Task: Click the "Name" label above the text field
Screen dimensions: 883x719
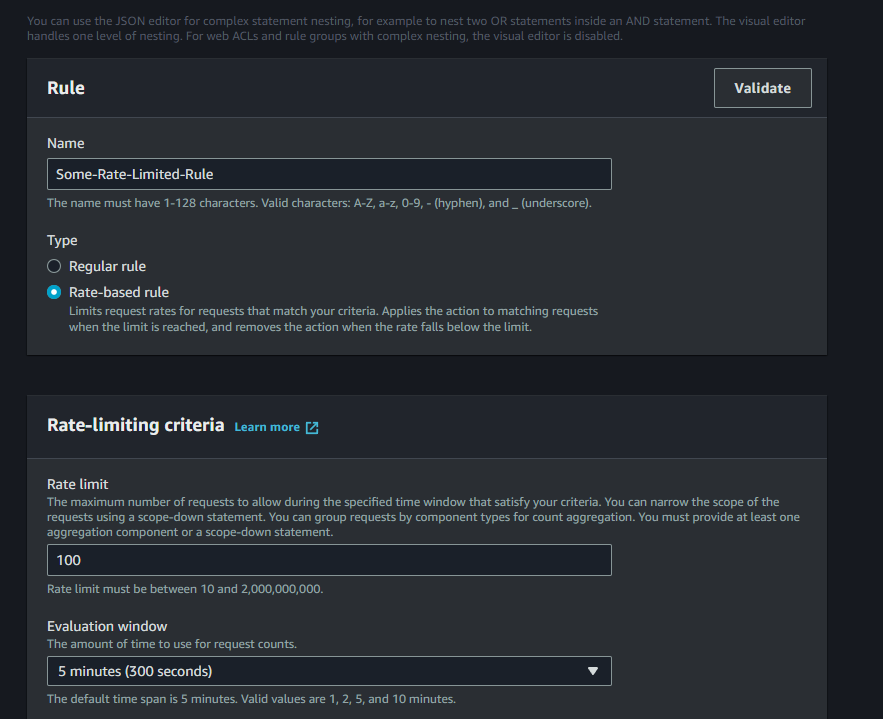Action: [x=66, y=143]
